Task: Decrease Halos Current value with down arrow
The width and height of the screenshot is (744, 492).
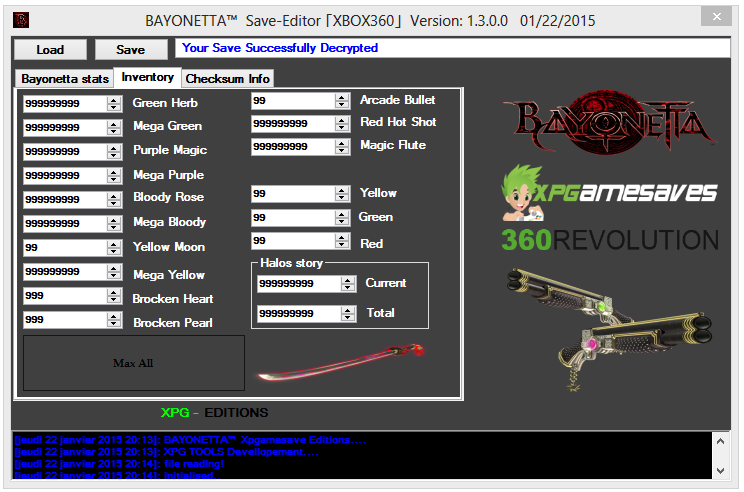Action: (348, 287)
